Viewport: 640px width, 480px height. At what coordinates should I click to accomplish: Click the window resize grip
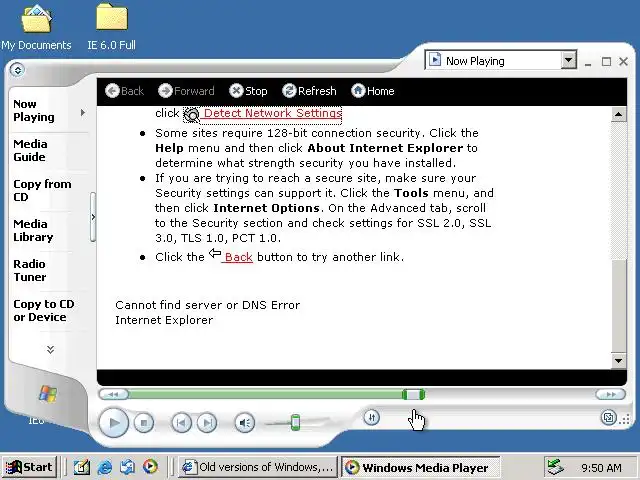[x=624, y=419]
